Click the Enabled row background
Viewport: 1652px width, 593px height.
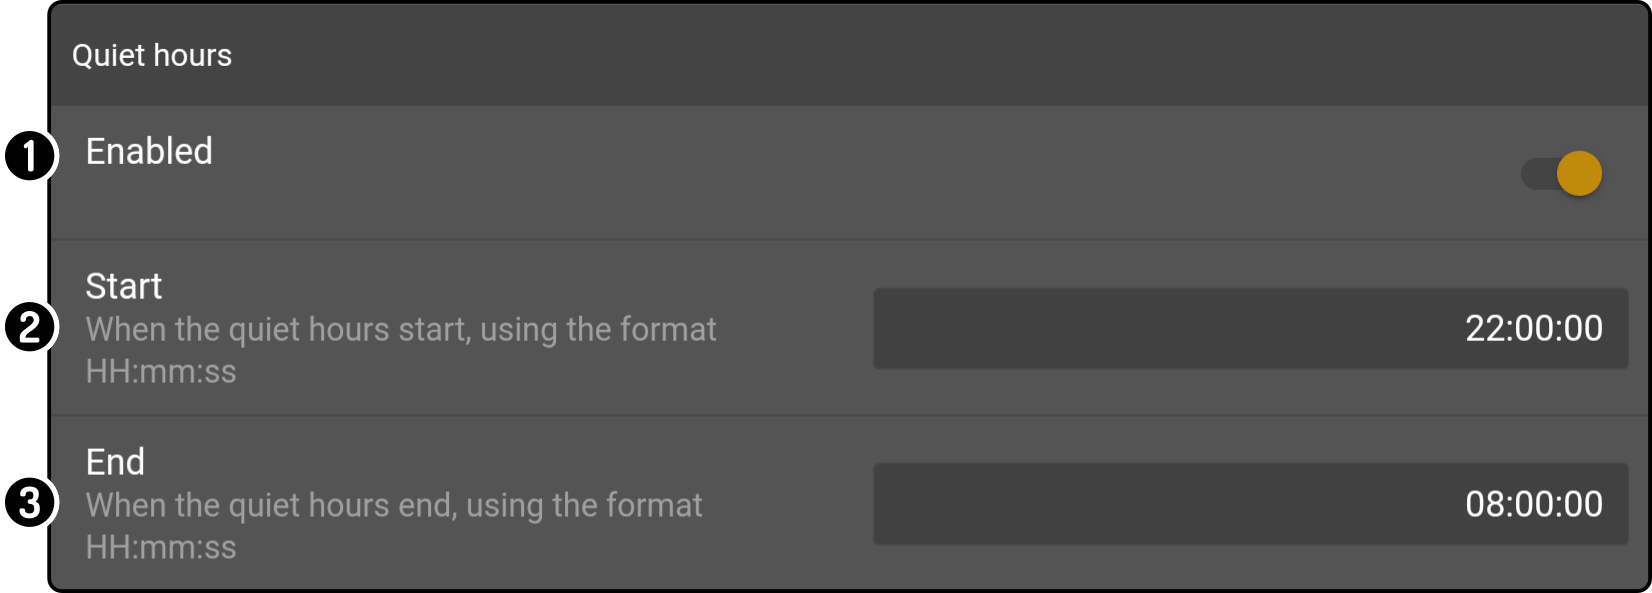[849, 173]
